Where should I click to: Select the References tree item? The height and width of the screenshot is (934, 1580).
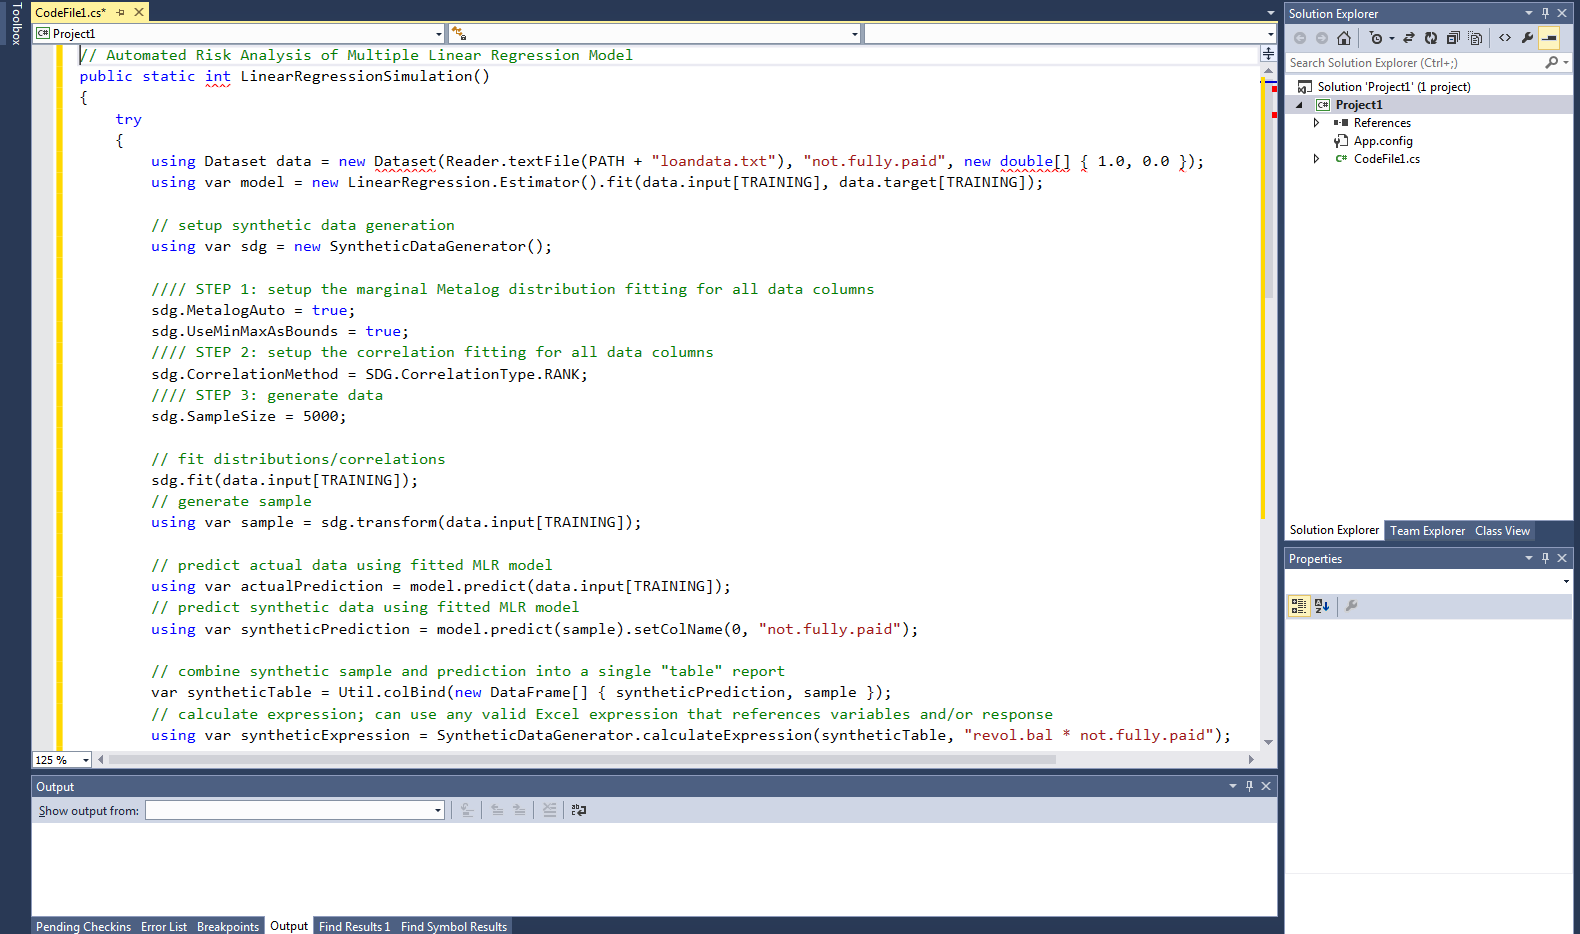pos(1382,123)
